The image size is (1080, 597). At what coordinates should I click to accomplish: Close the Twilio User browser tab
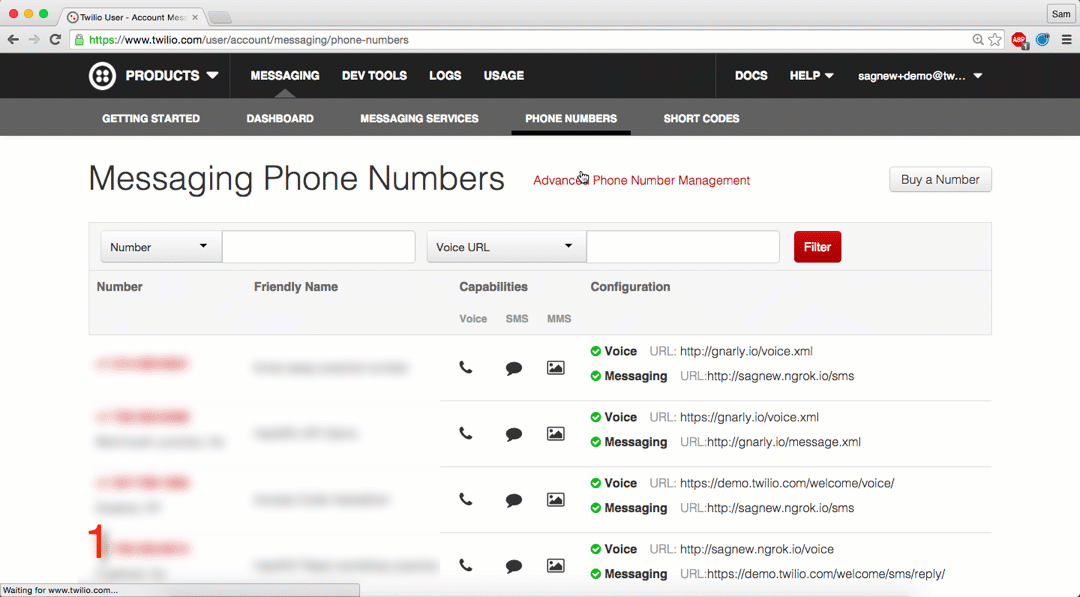coord(195,17)
